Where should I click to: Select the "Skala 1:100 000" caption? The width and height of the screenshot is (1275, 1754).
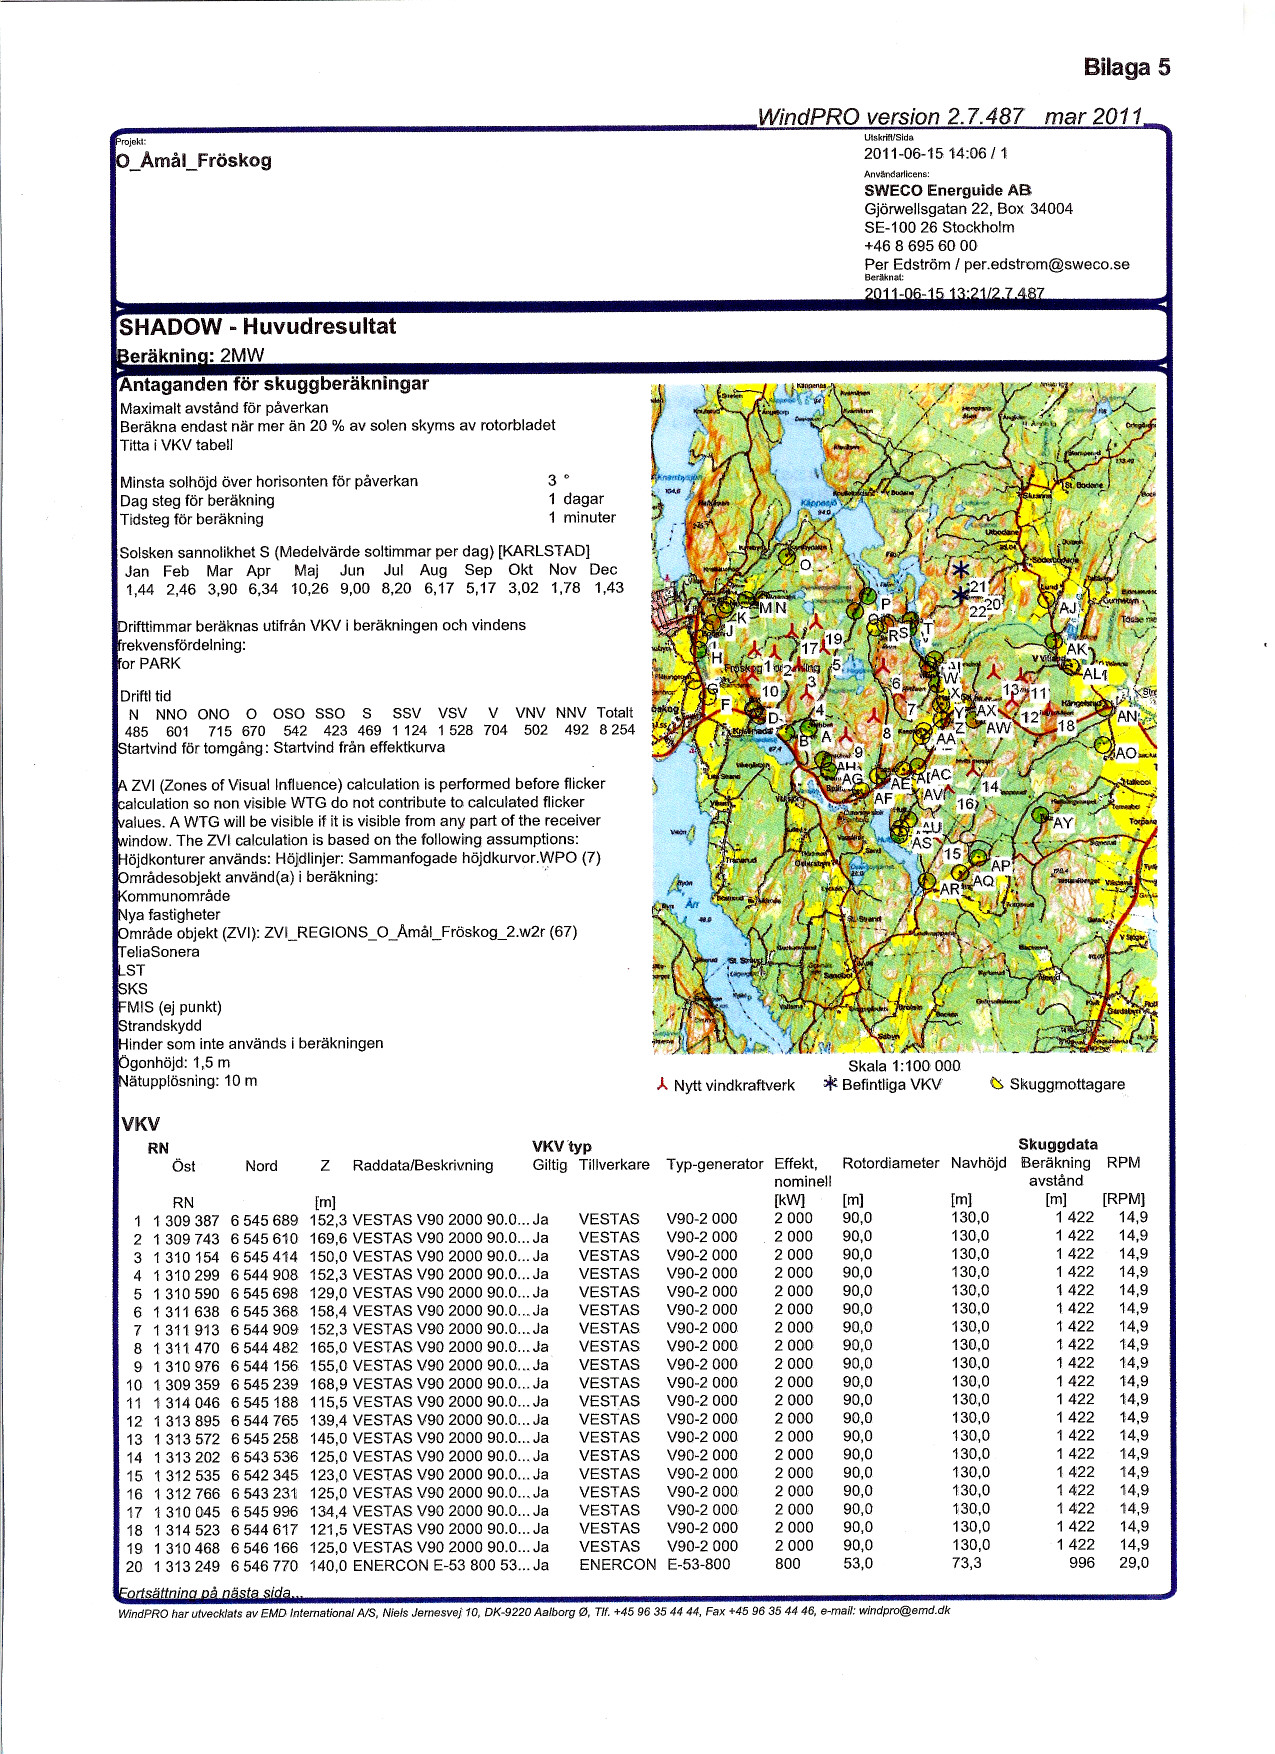(x=904, y=1066)
